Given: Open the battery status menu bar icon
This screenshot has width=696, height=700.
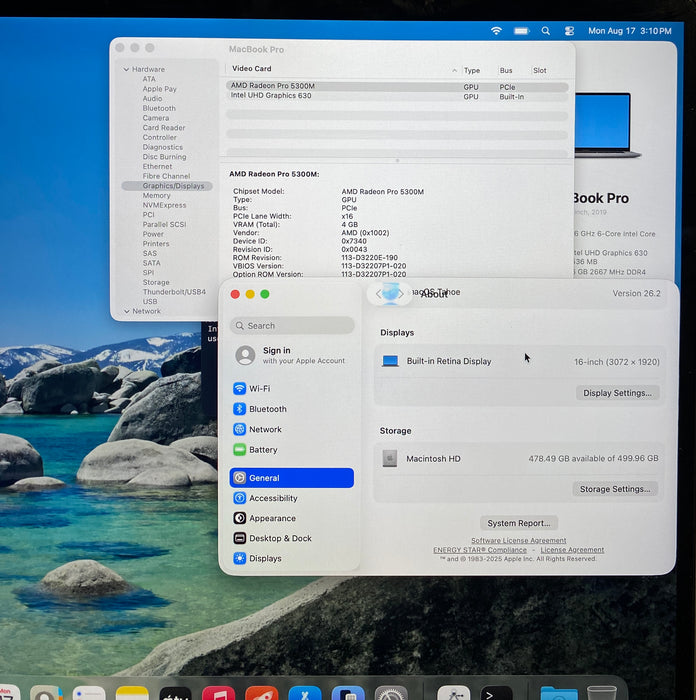Looking at the screenshot, I should tap(521, 31).
